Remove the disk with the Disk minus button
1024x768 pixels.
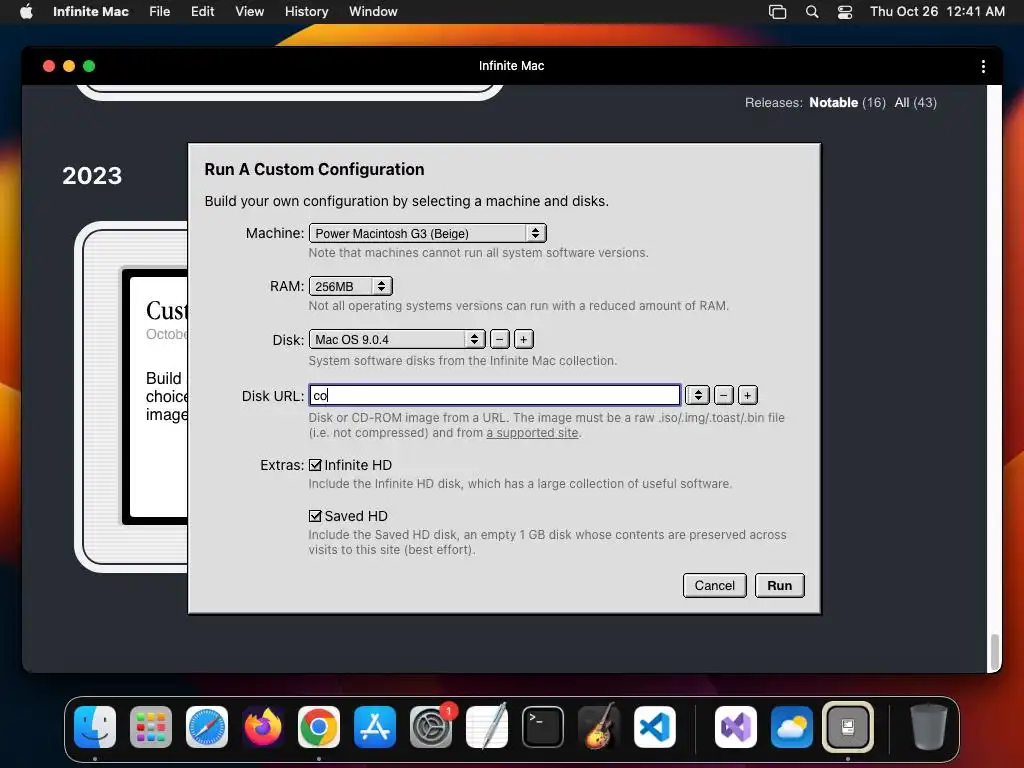500,339
